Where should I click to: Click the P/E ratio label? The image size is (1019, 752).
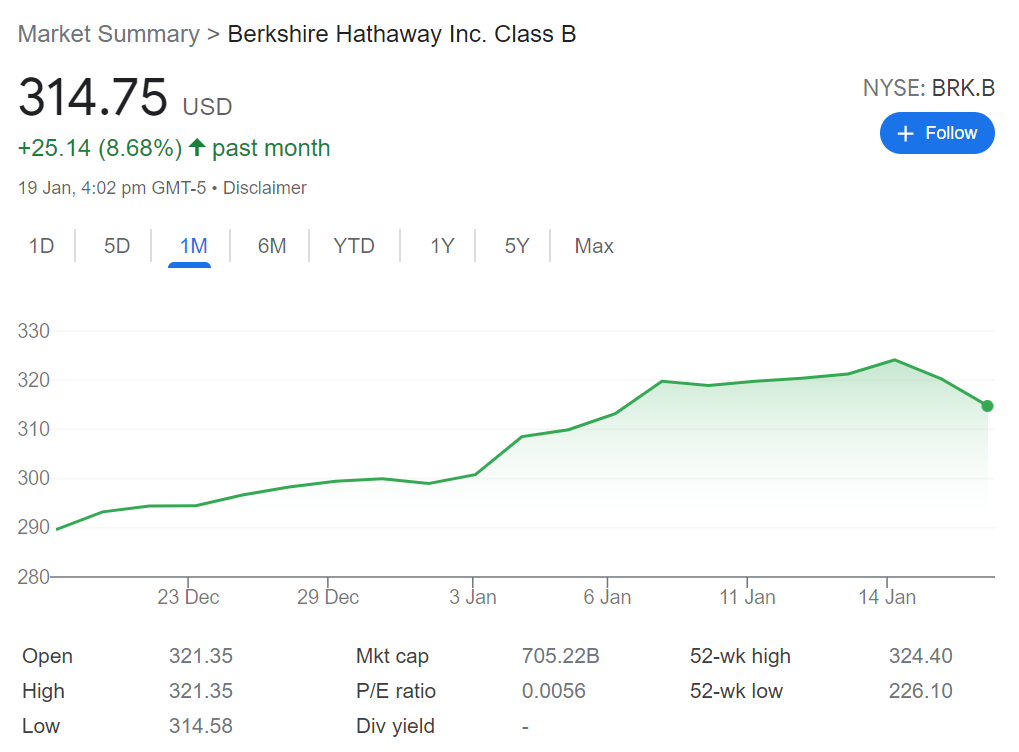(x=396, y=691)
